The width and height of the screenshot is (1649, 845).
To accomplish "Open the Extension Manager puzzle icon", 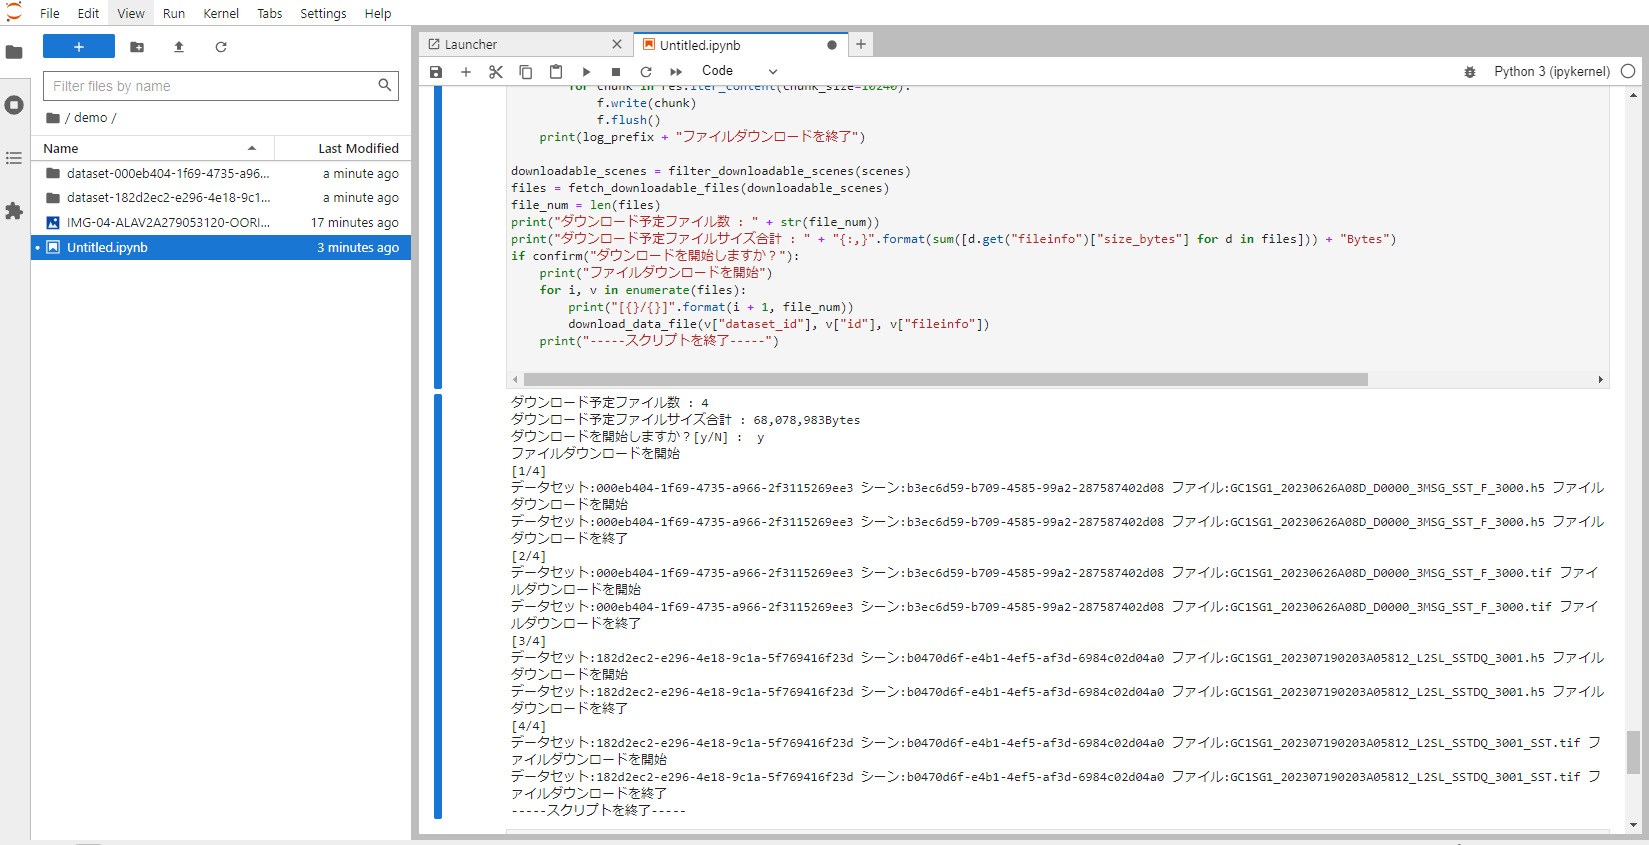I will tap(14, 211).
